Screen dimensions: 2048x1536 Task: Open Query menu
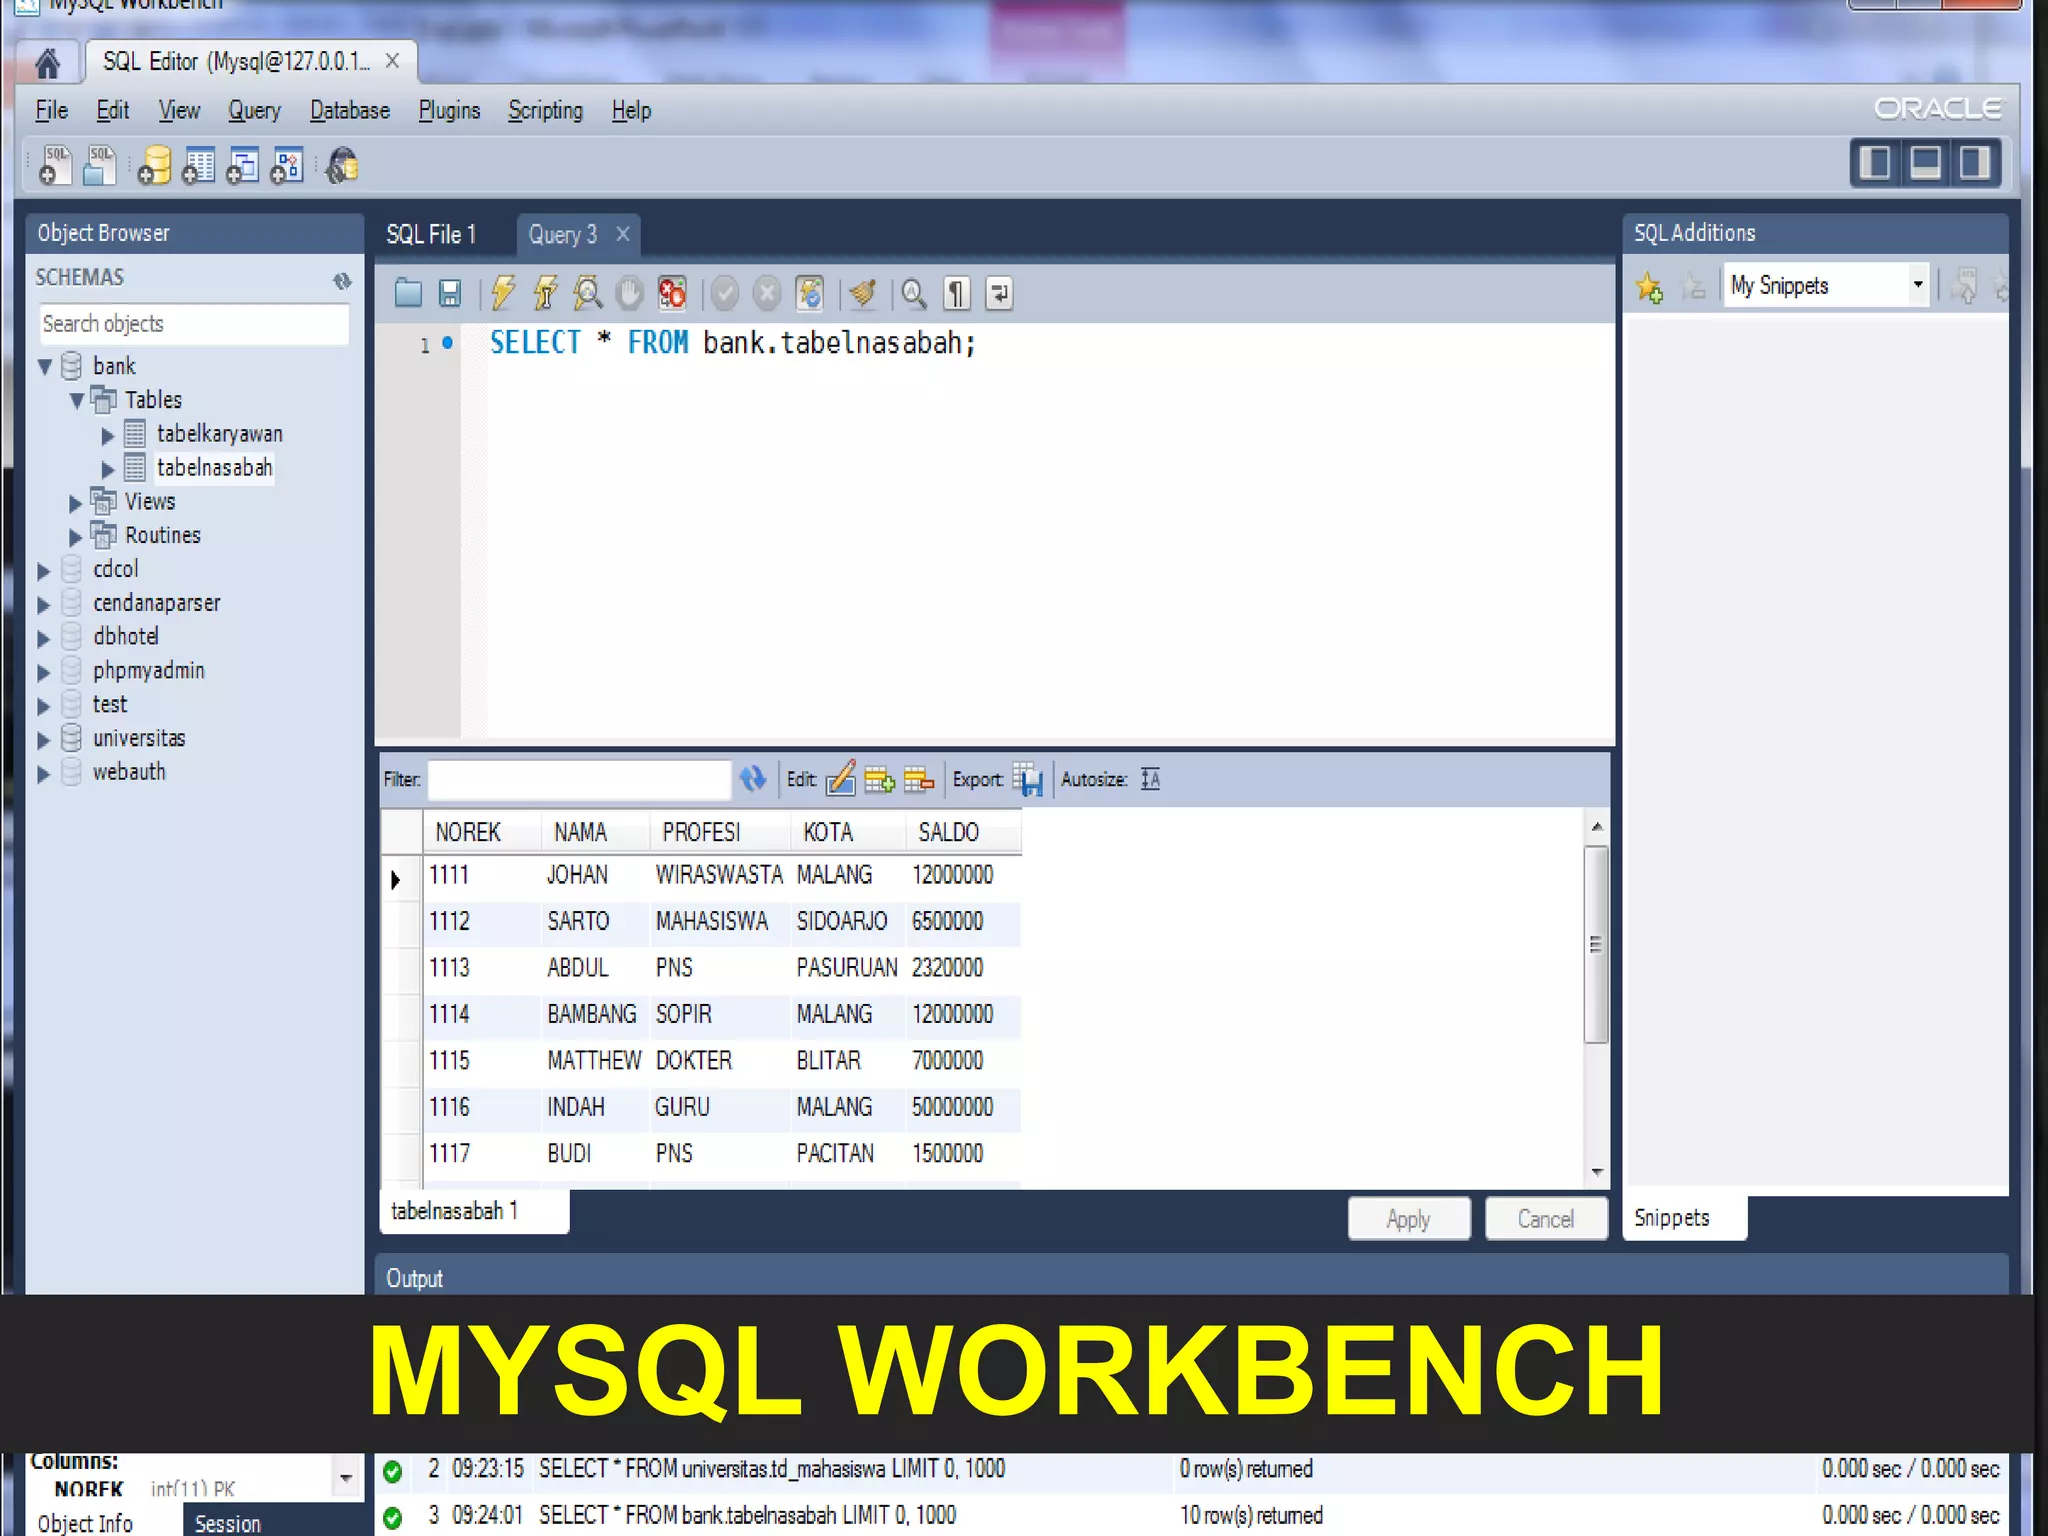(254, 110)
